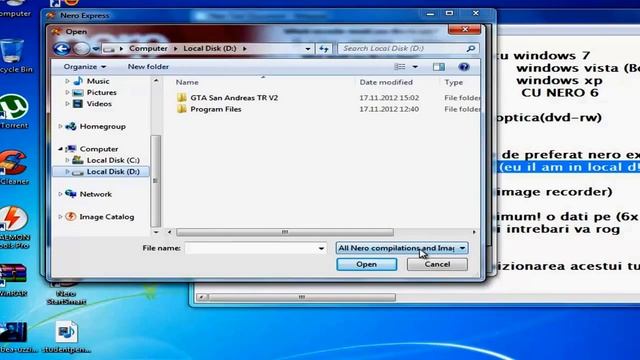The height and width of the screenshot is (360, 640).
Task: Select Local Disk (C:) in the tree
Action: [113, 160]
